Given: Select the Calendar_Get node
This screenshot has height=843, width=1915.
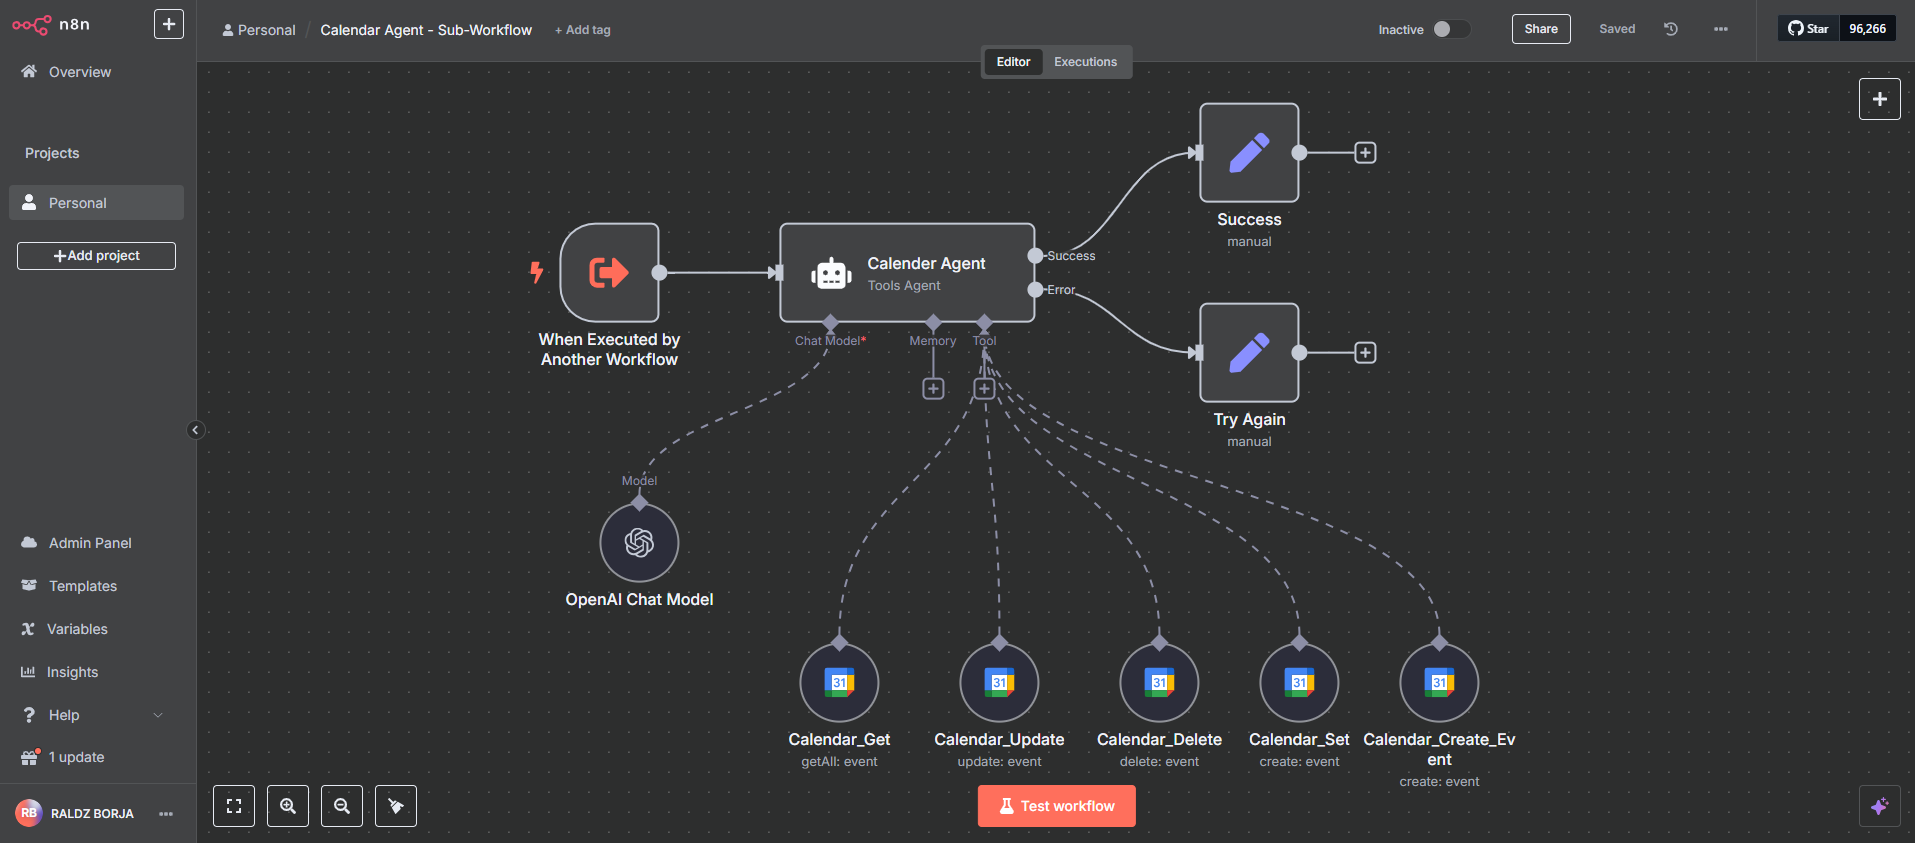Looking at the screenshot, I should point(839,683).
